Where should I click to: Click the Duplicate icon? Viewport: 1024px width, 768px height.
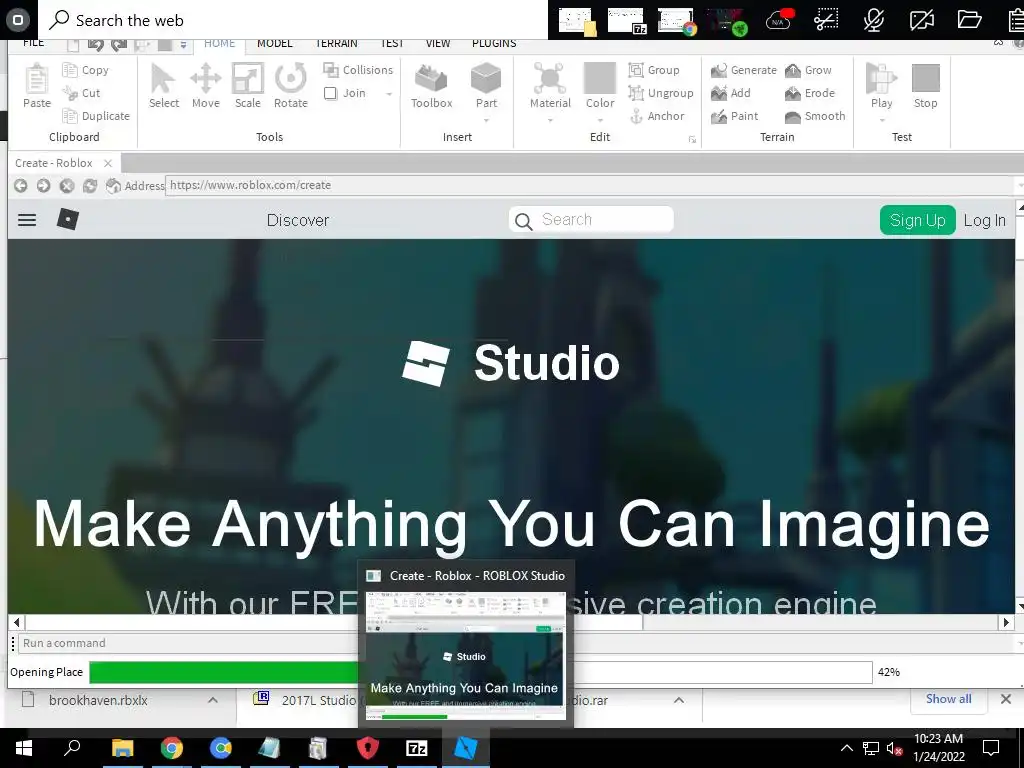click(x=70, y=116)
